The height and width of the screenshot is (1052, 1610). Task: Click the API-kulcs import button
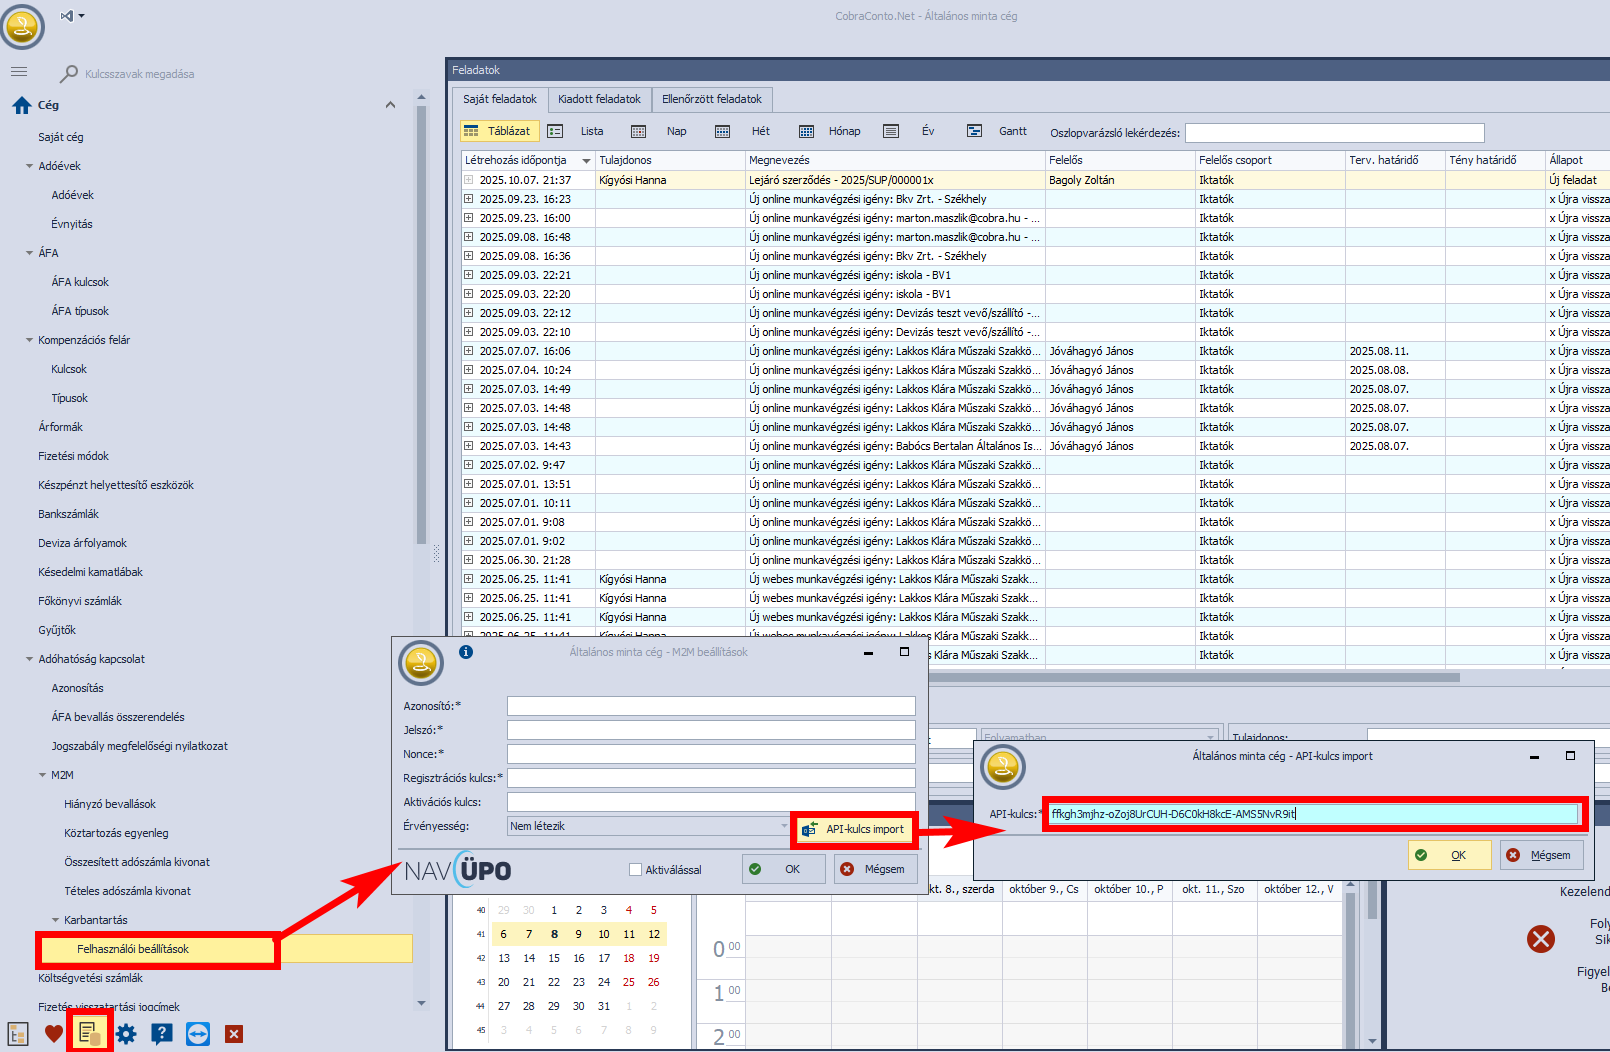[854, 829]
